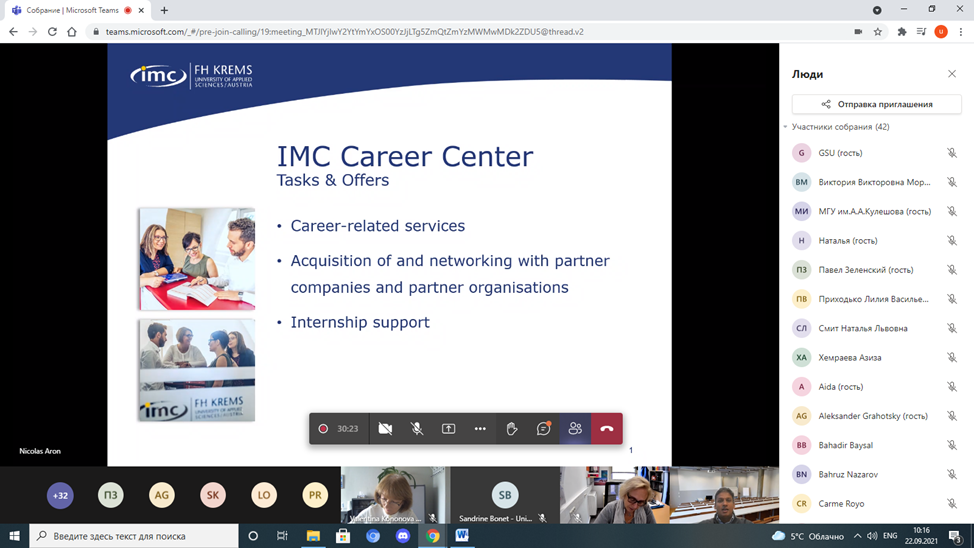Click muted mic icon next to Павел Зеленский
Screen dimensions: 974x548
click(x=952, y=270)
